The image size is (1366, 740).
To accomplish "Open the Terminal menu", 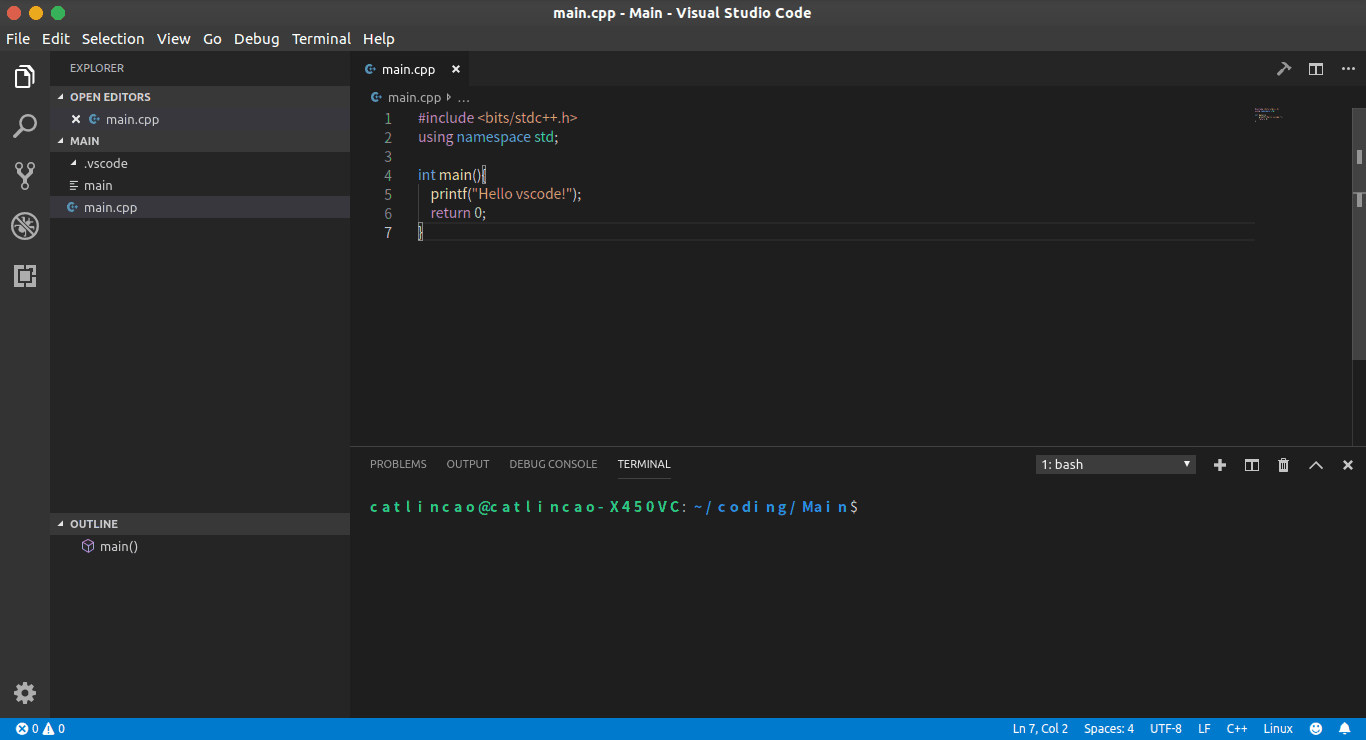I will click(321, 38).
